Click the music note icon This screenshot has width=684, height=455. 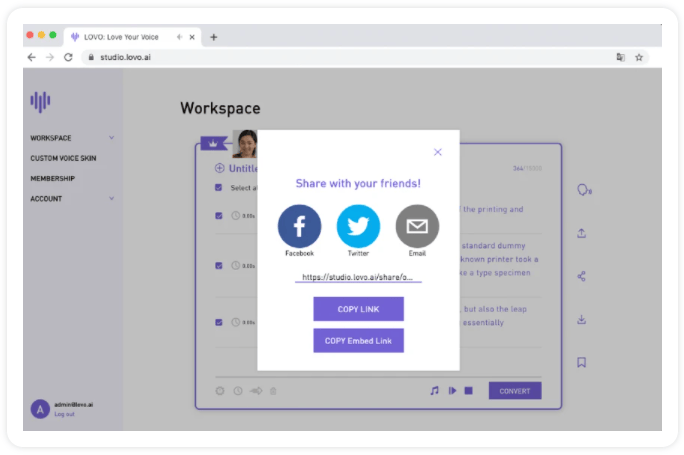pyautogui.click(x=434, y=391)
